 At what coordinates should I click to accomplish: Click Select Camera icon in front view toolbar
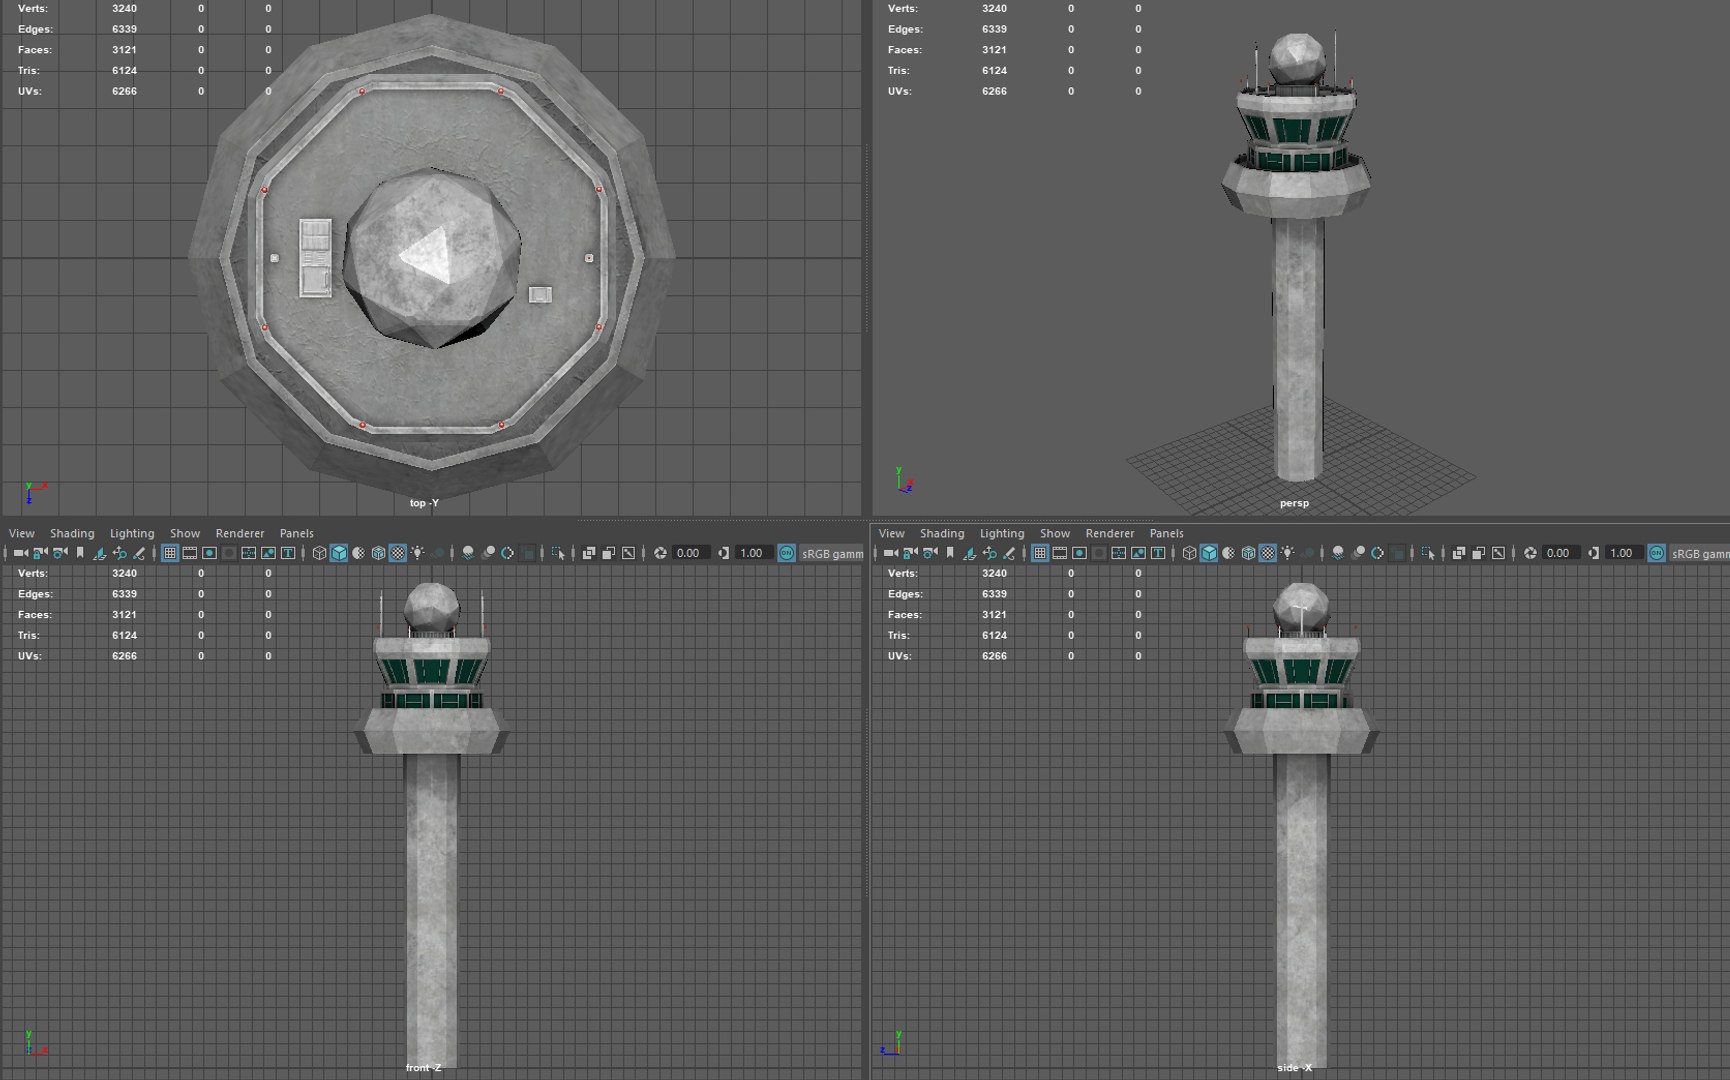[x=20, y=553]
